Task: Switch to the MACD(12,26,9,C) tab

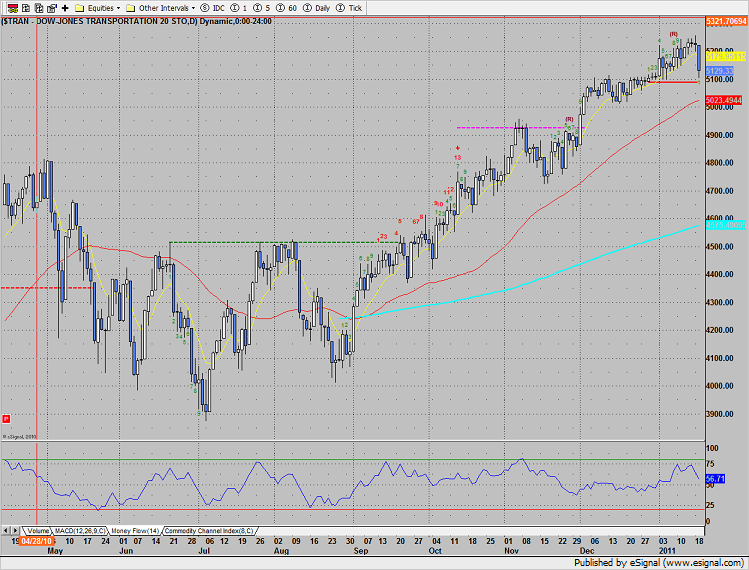Action: (80, 531)
